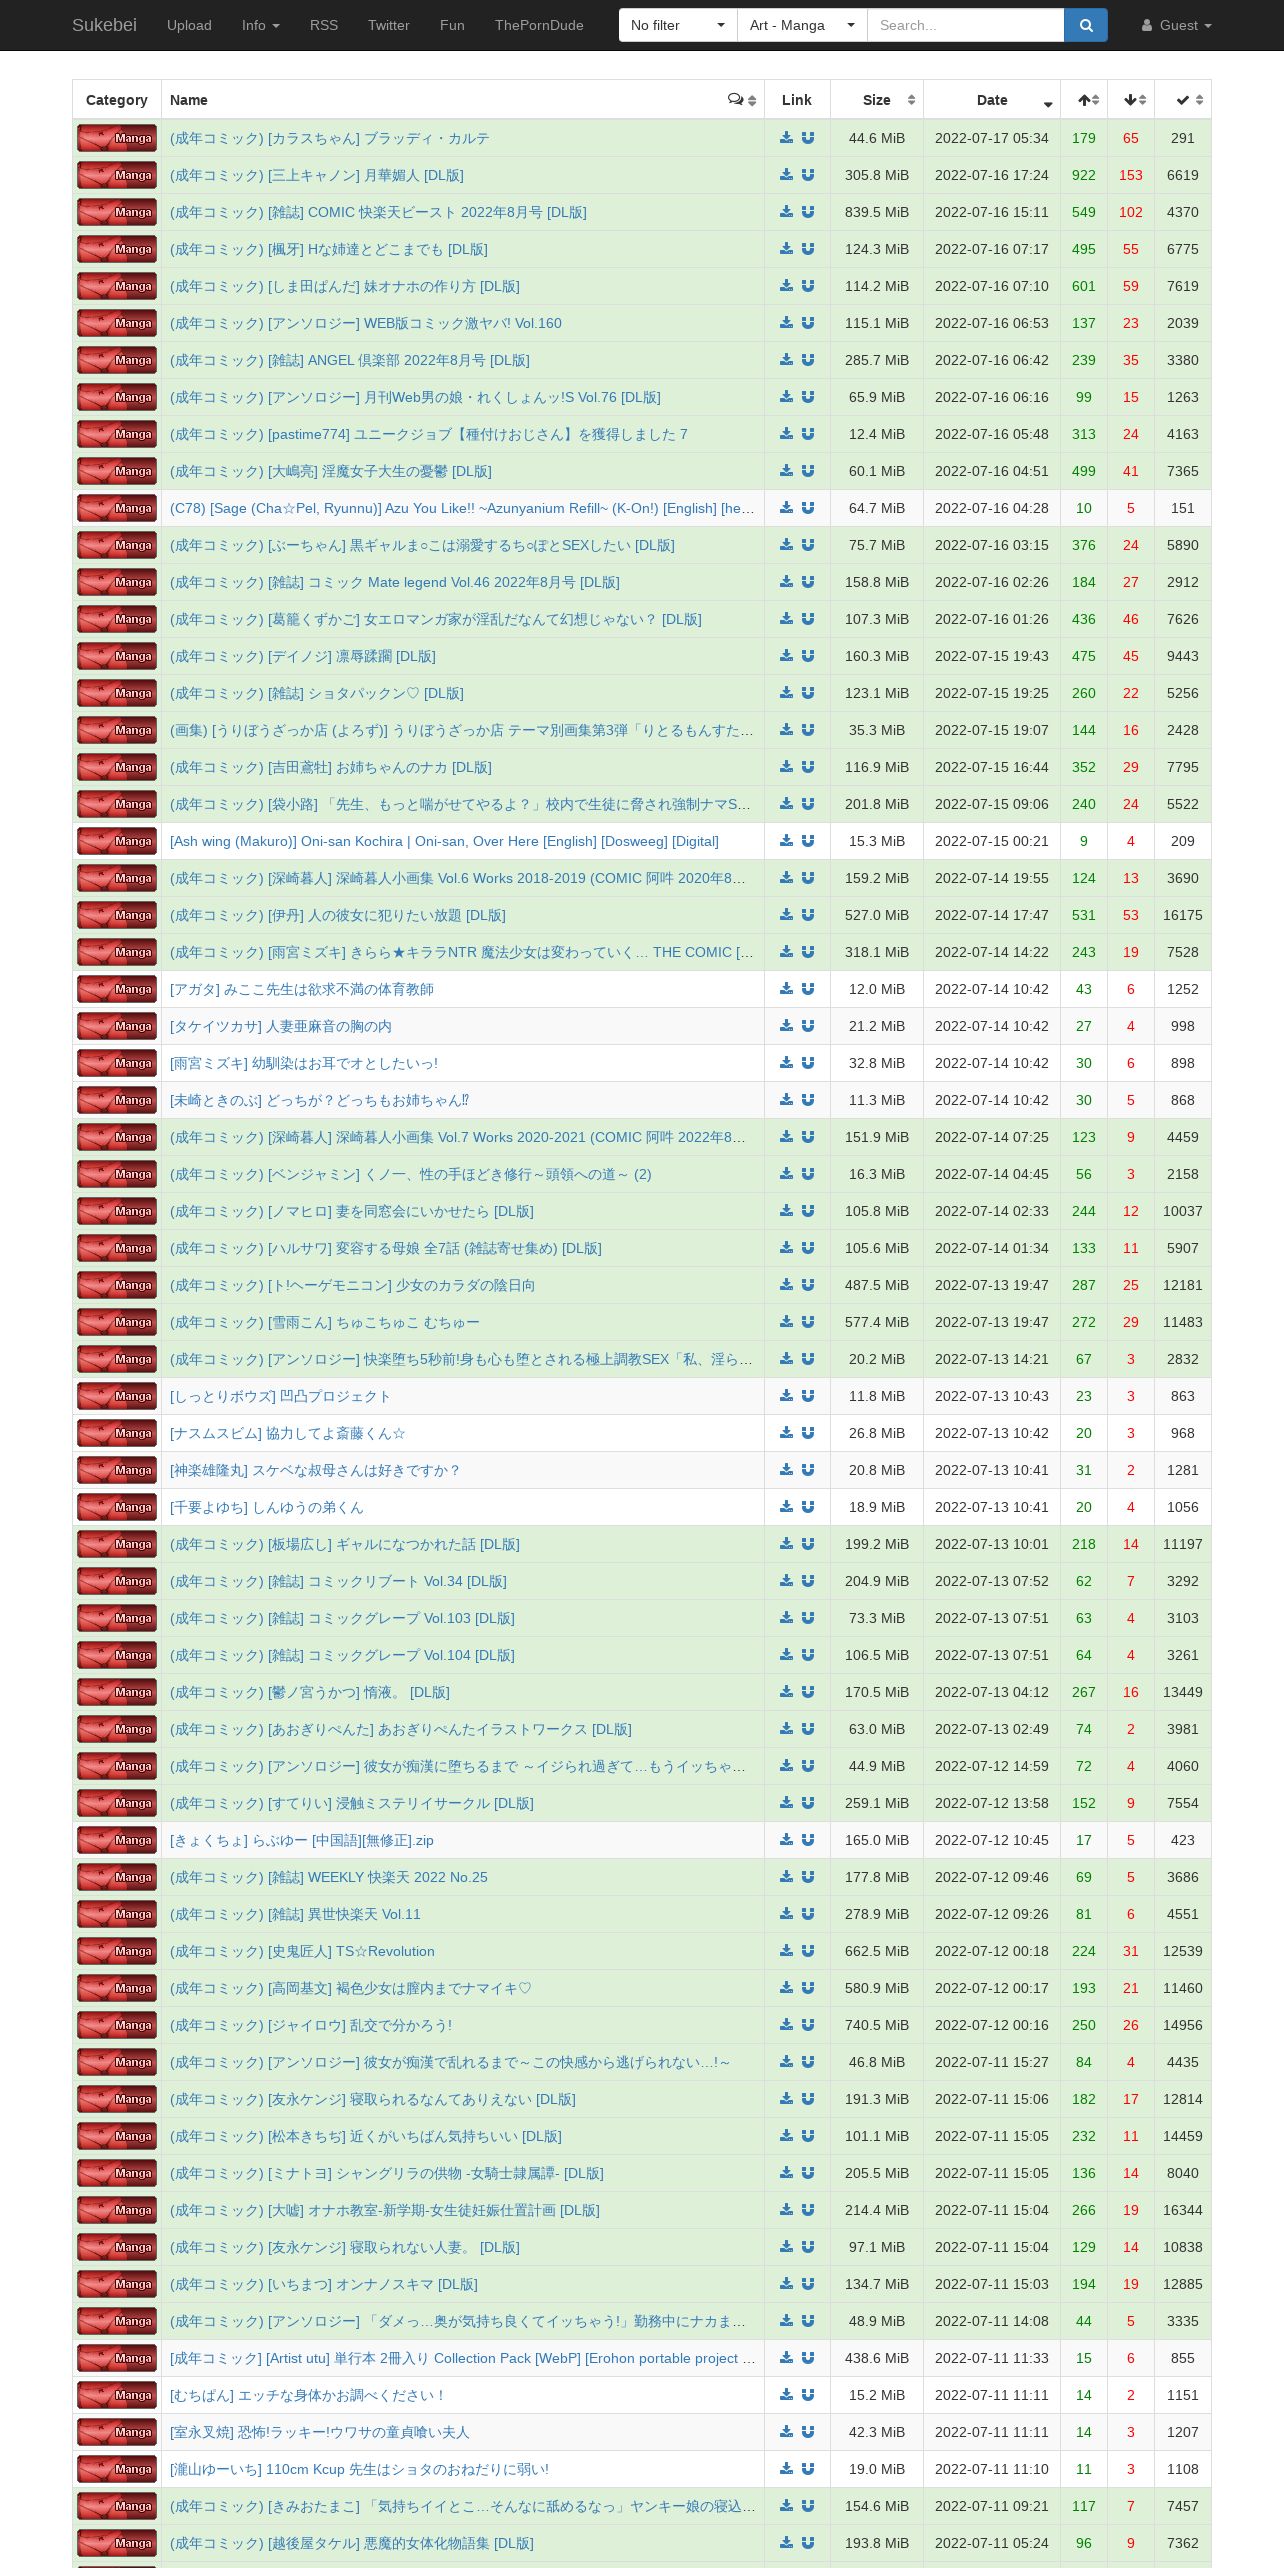Screen dimensions: 1284x2568
Task: Click the date 2022-07-11 11:33
Action: (992, 2358)
